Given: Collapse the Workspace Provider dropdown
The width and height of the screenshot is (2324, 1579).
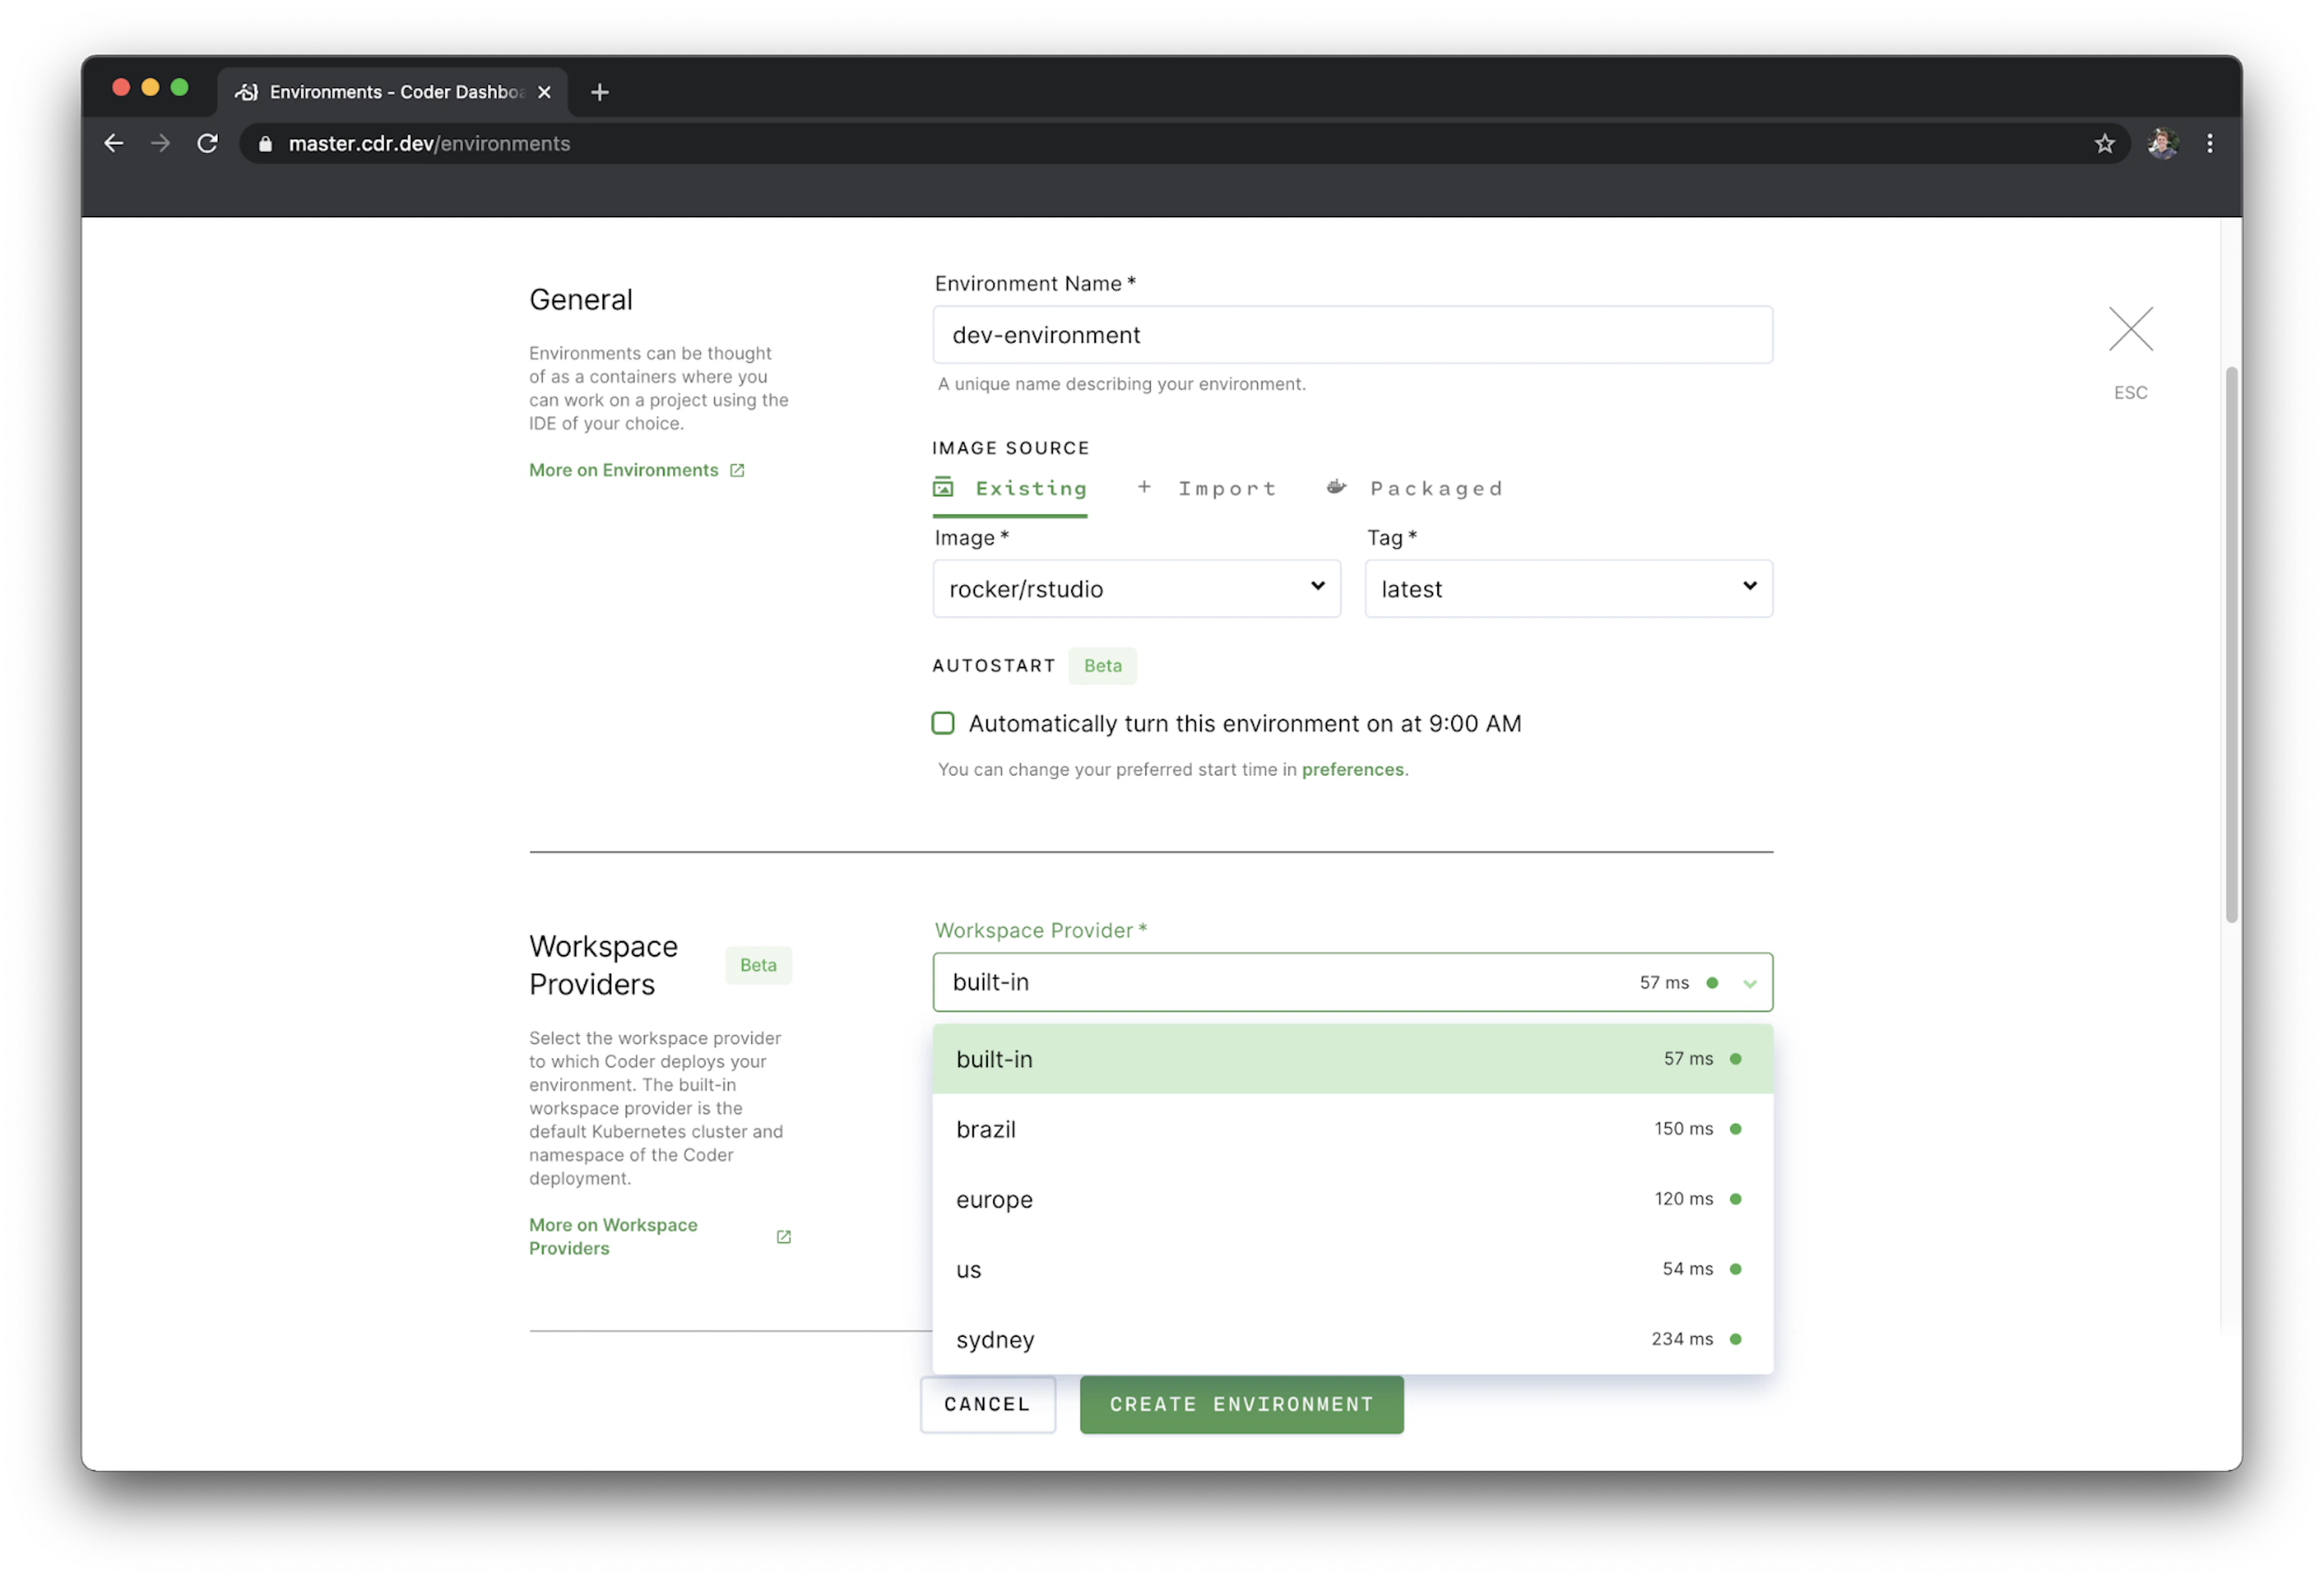Looking at the screenshot, I should (1750, 983).
